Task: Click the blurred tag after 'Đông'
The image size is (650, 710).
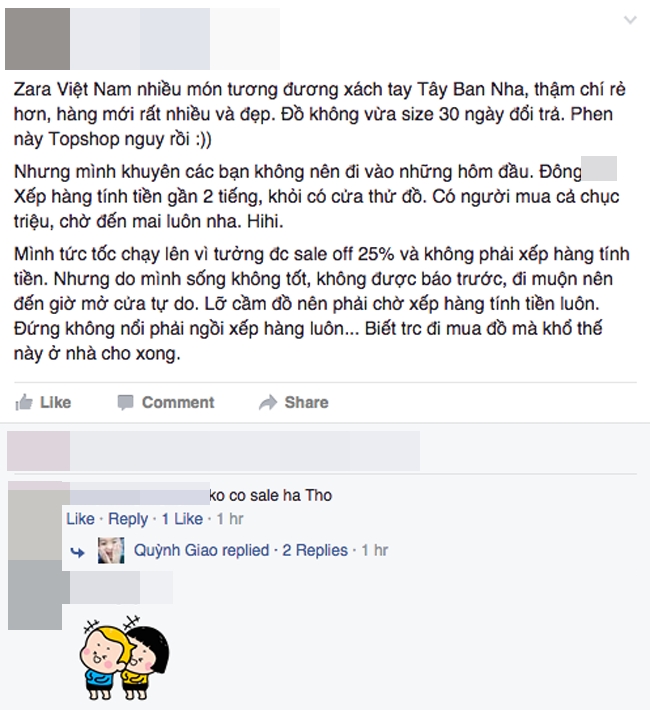Action: [599, 168]
